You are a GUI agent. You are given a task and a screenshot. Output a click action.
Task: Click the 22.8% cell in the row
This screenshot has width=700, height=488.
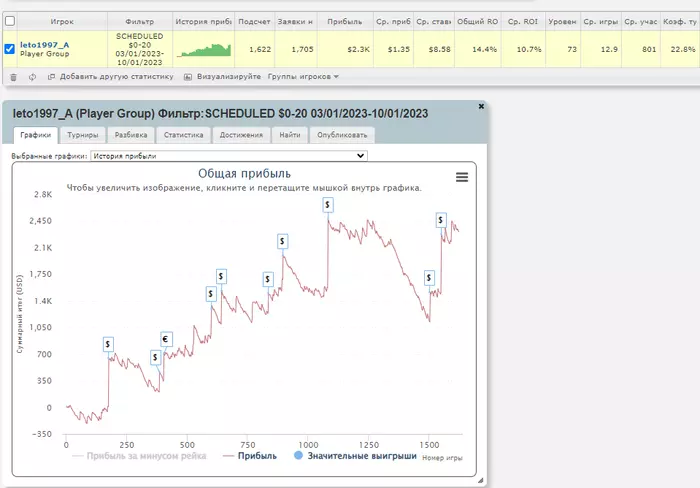[x=680, y=50]
